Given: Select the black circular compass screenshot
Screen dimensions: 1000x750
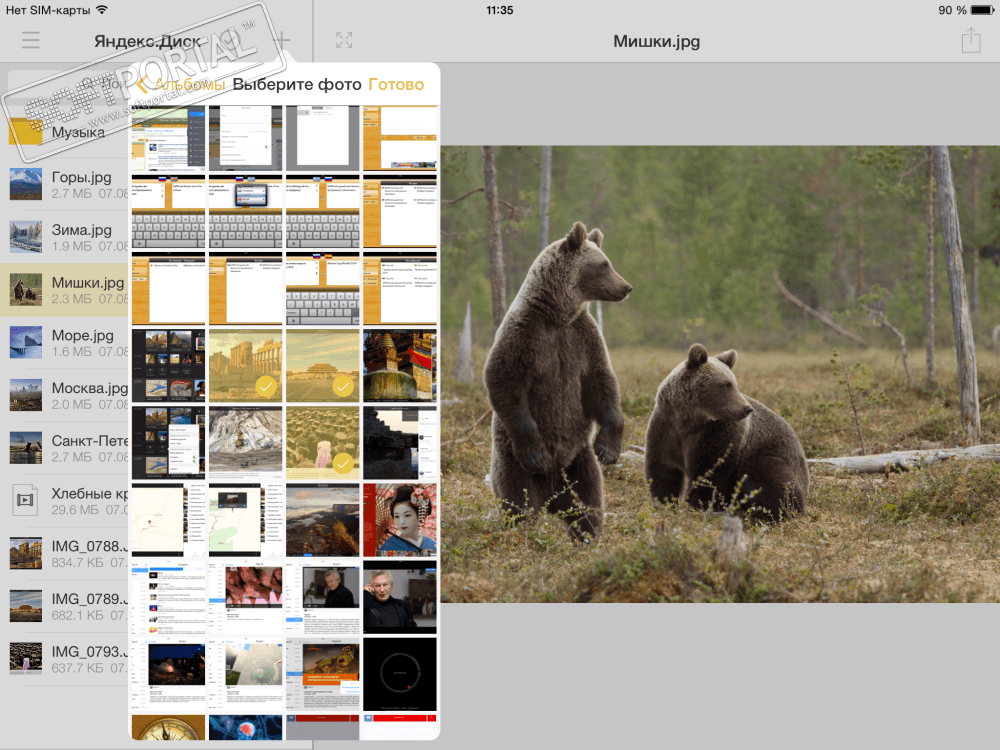Looking at the screenshot, I should (x=400, y=675).
